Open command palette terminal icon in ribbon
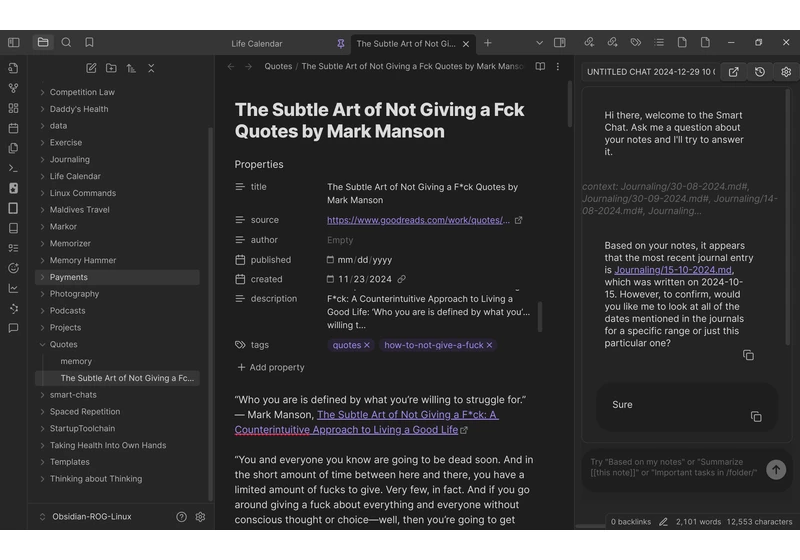 [x=14, y=168]
